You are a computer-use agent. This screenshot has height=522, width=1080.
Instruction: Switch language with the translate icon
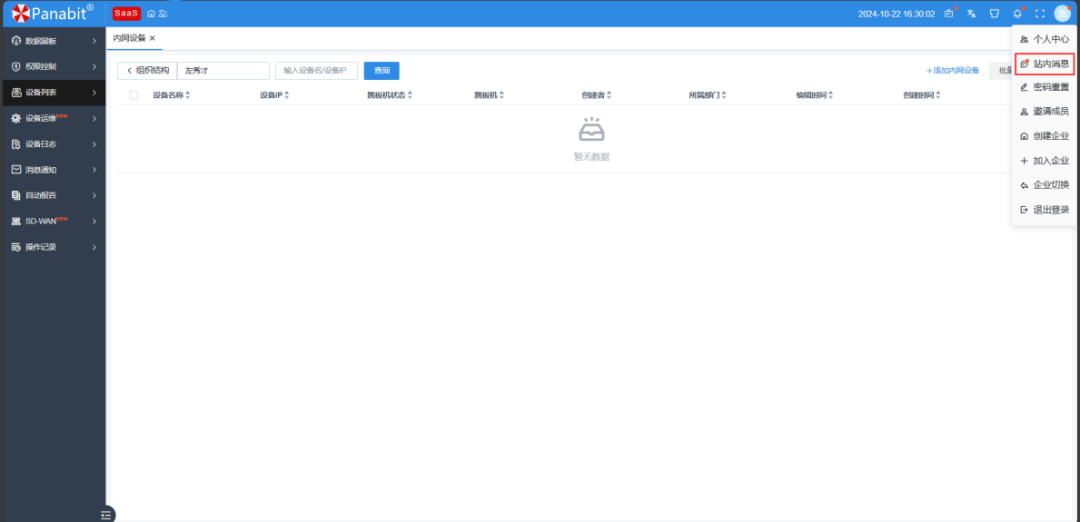click(x=971, y=14)
